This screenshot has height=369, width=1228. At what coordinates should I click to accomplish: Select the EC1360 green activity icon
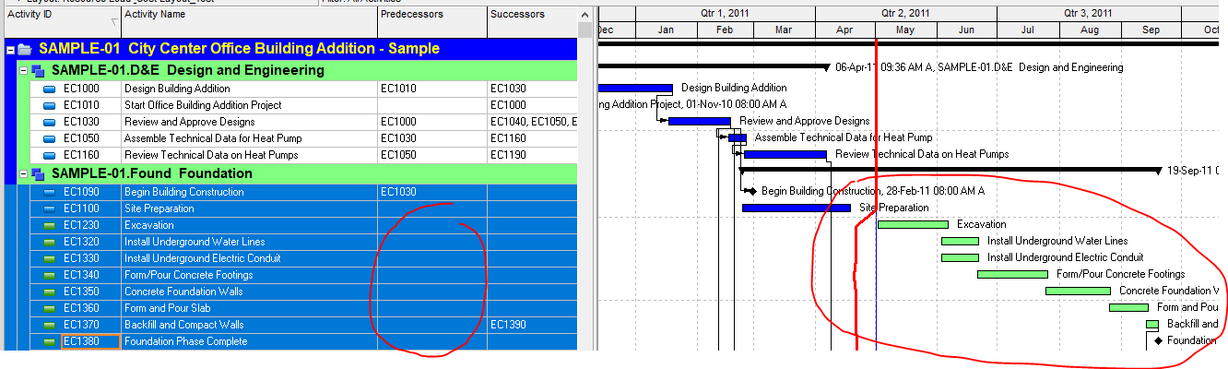point(50,308)
